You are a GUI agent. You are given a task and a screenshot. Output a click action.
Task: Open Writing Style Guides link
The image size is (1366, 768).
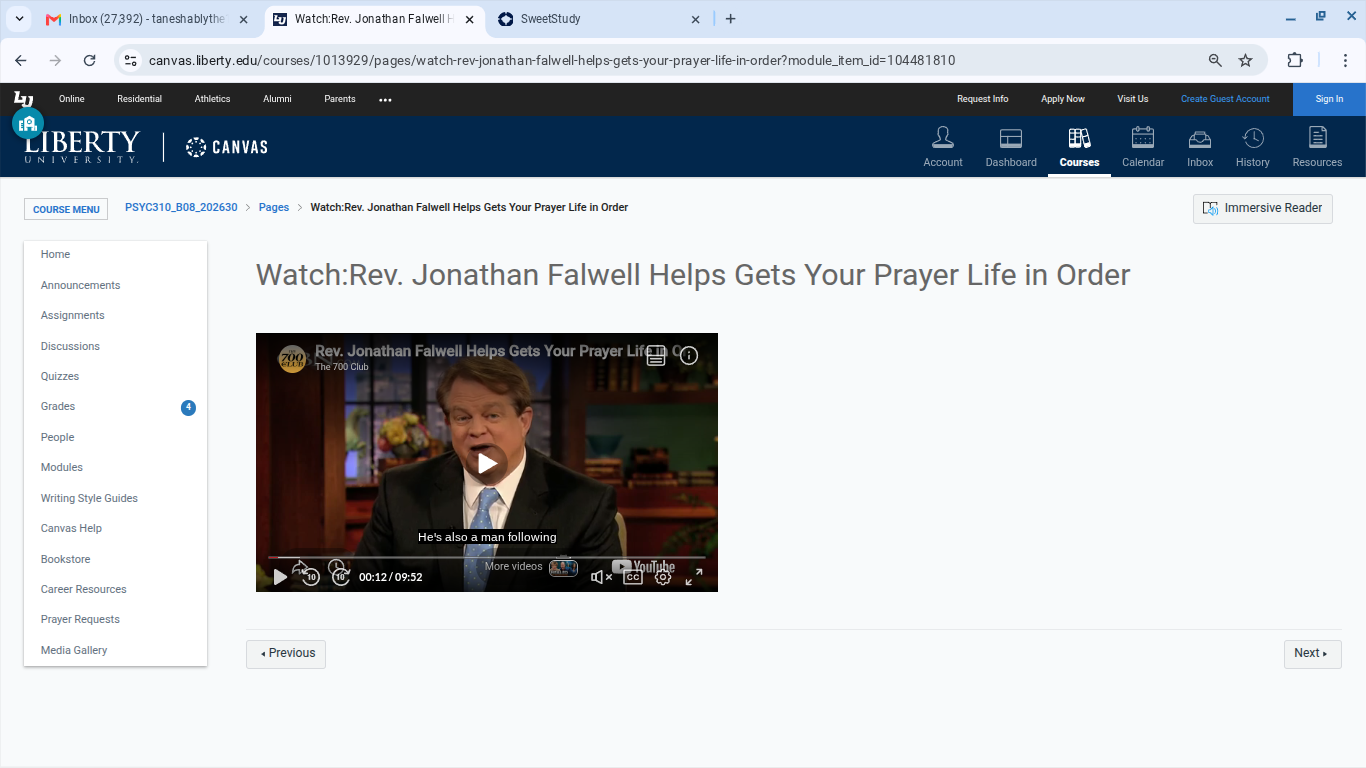89,499
